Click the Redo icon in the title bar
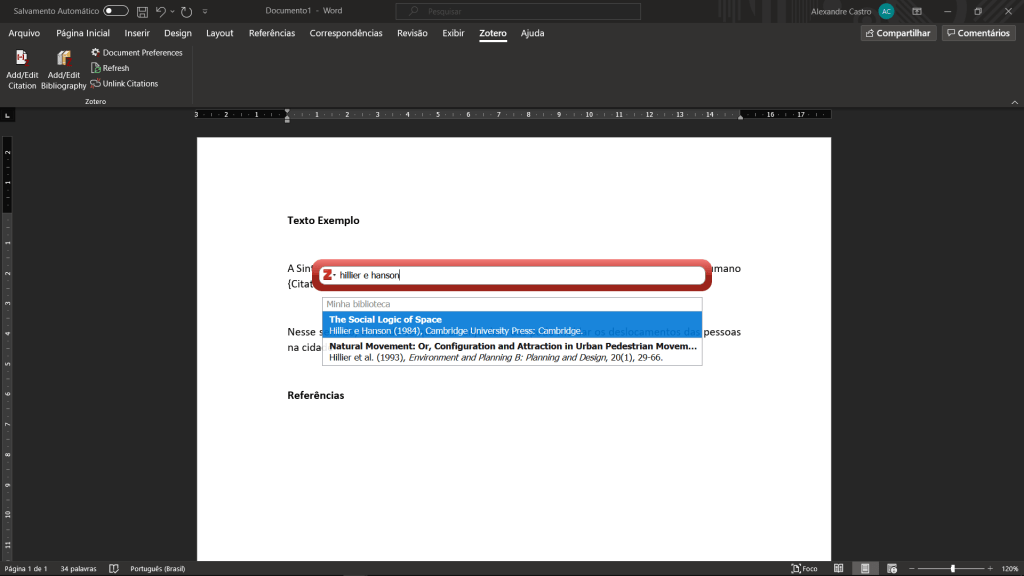Viewport: 1024px width, 576px height. pos(186,11)
